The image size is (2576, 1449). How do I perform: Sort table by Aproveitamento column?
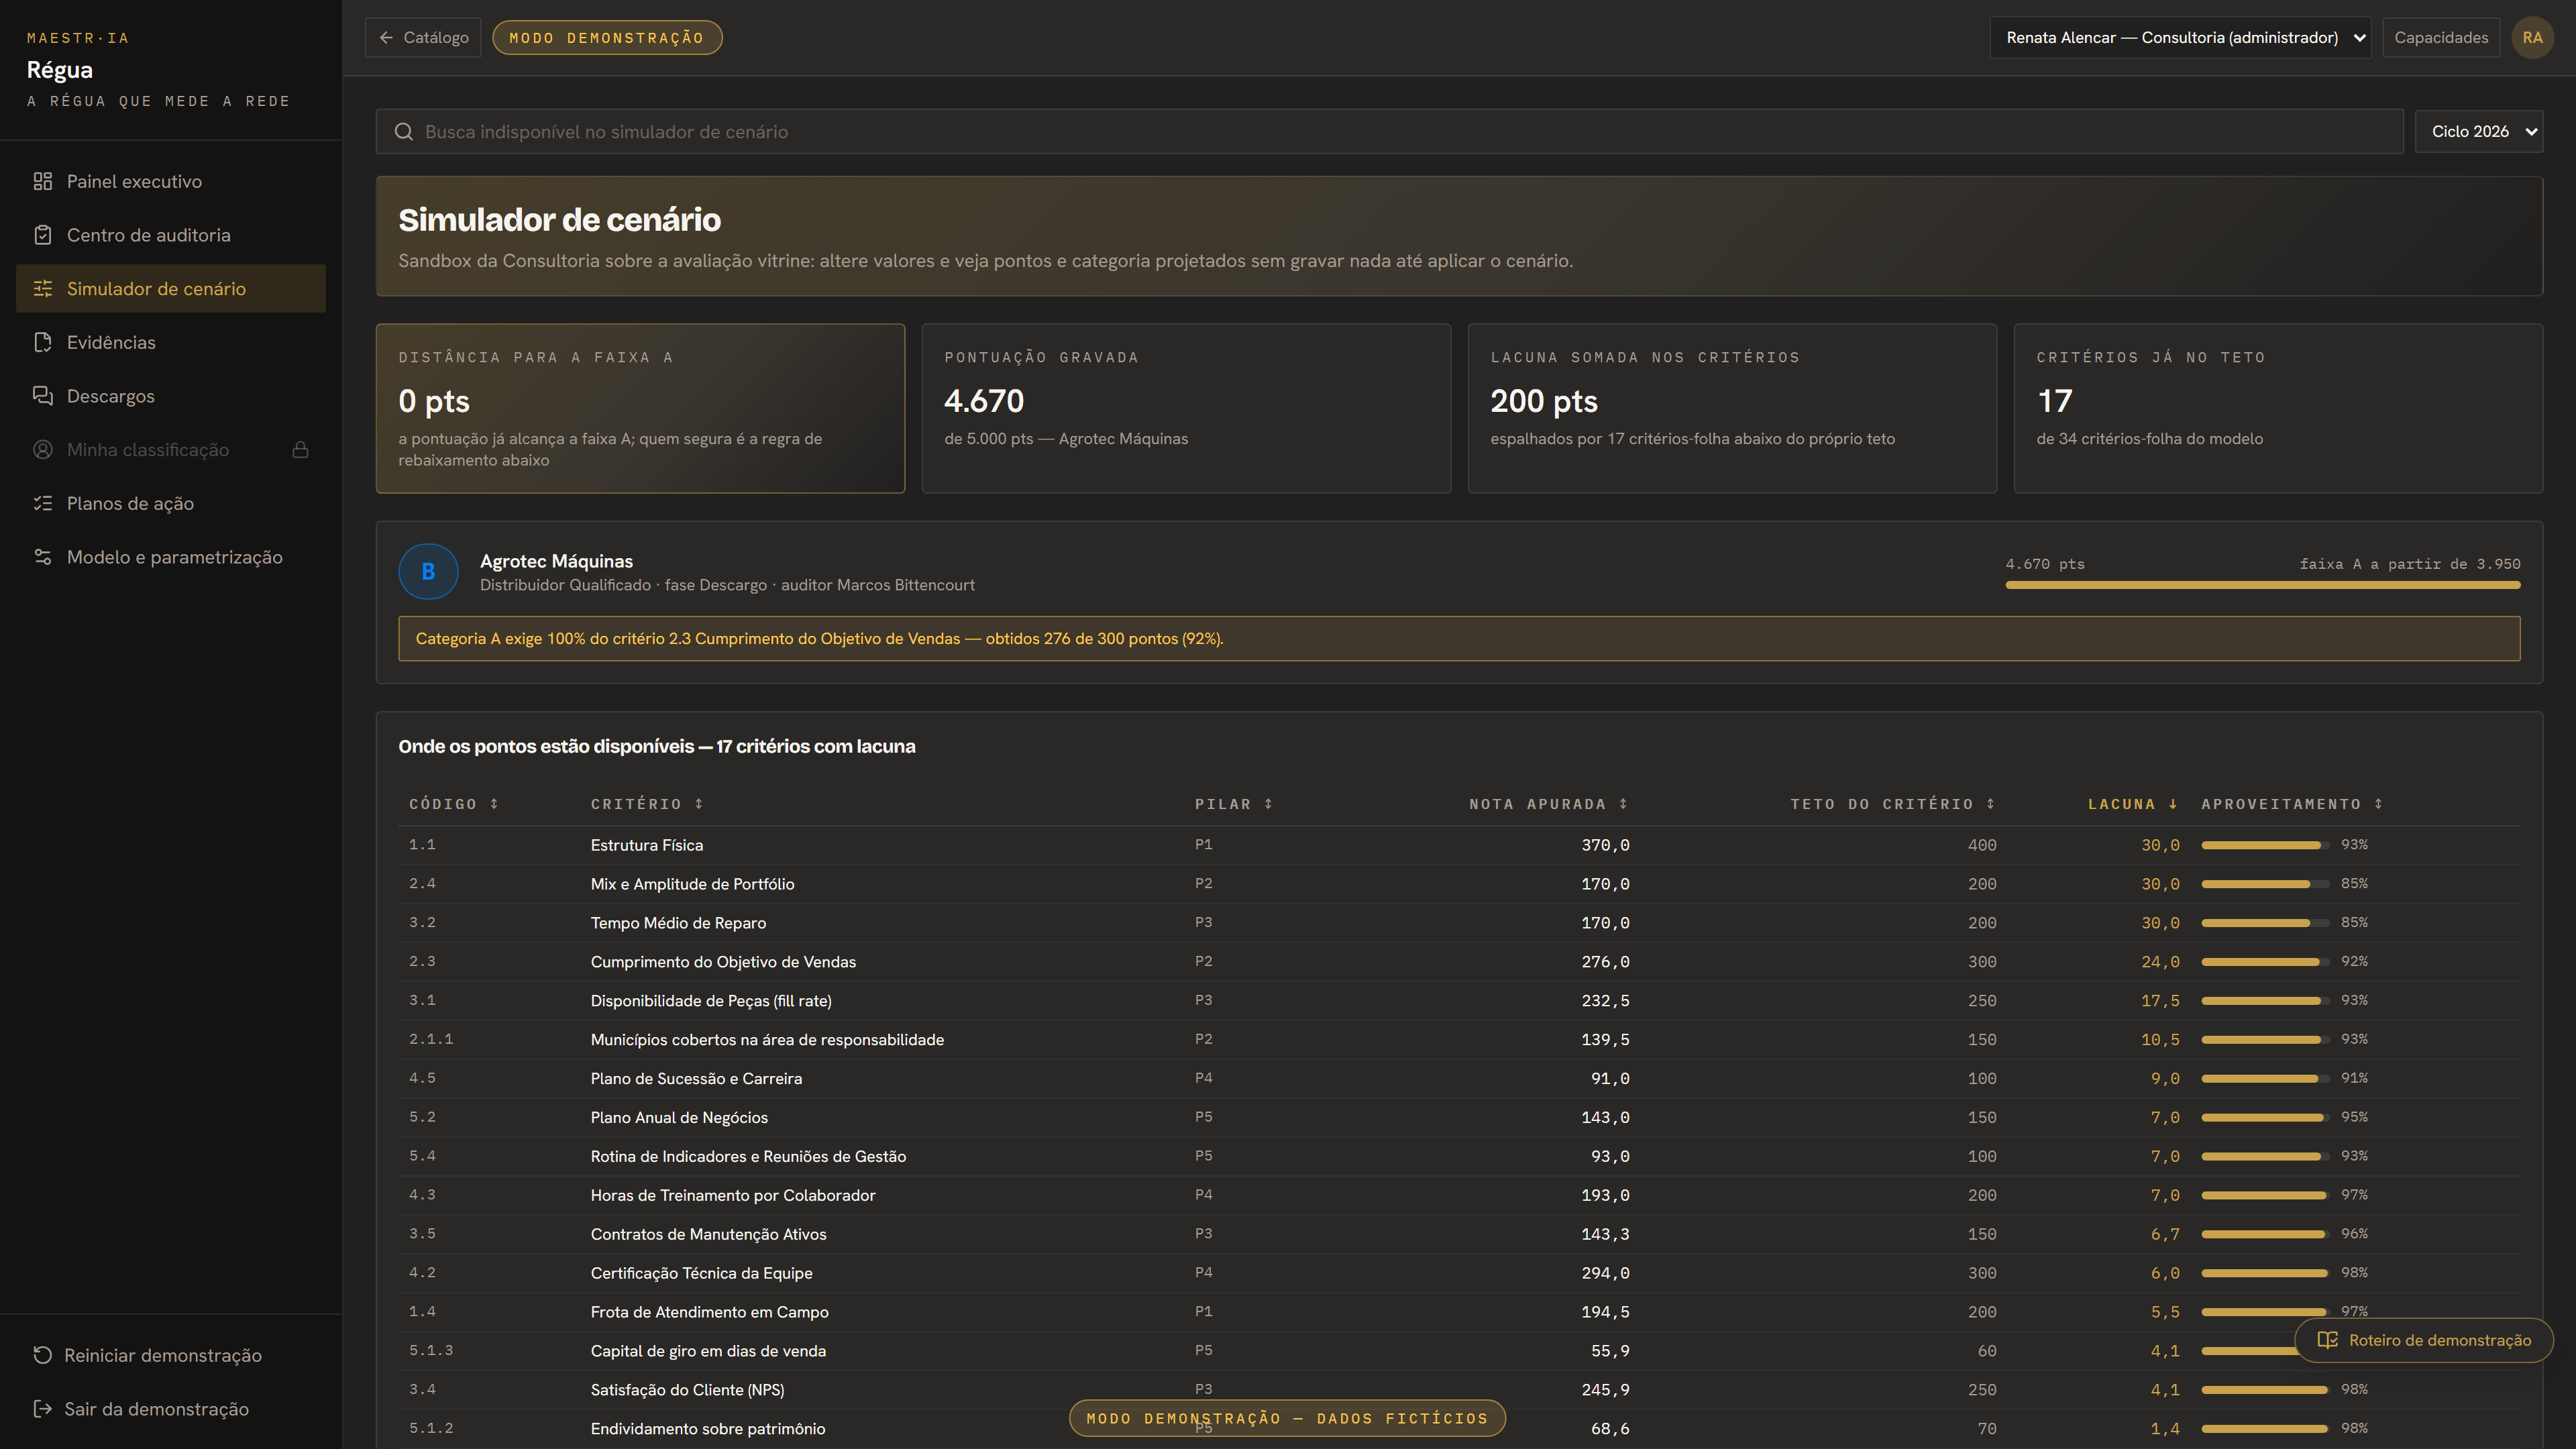(x=2291, y=804)
